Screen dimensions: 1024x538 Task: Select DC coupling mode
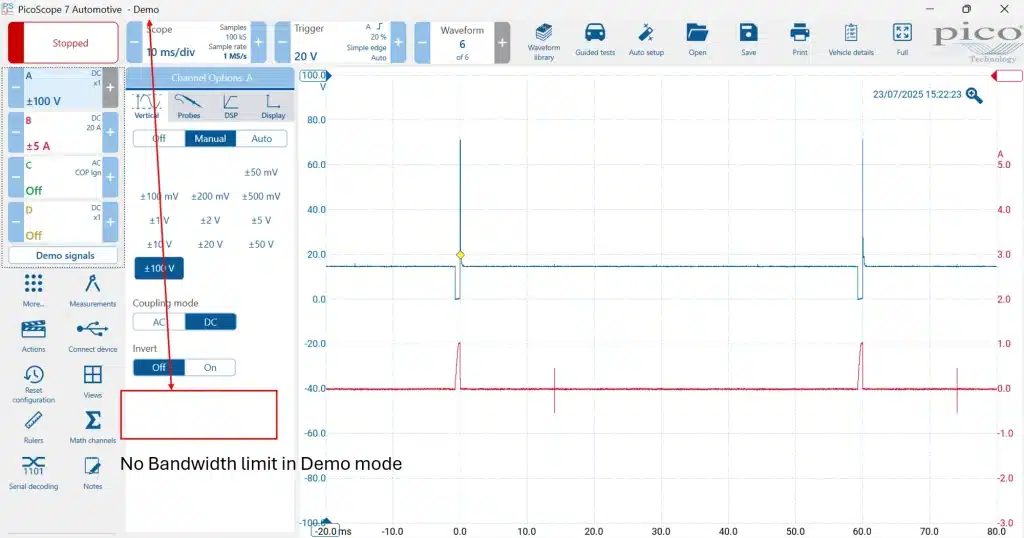[x=210, y=322]
